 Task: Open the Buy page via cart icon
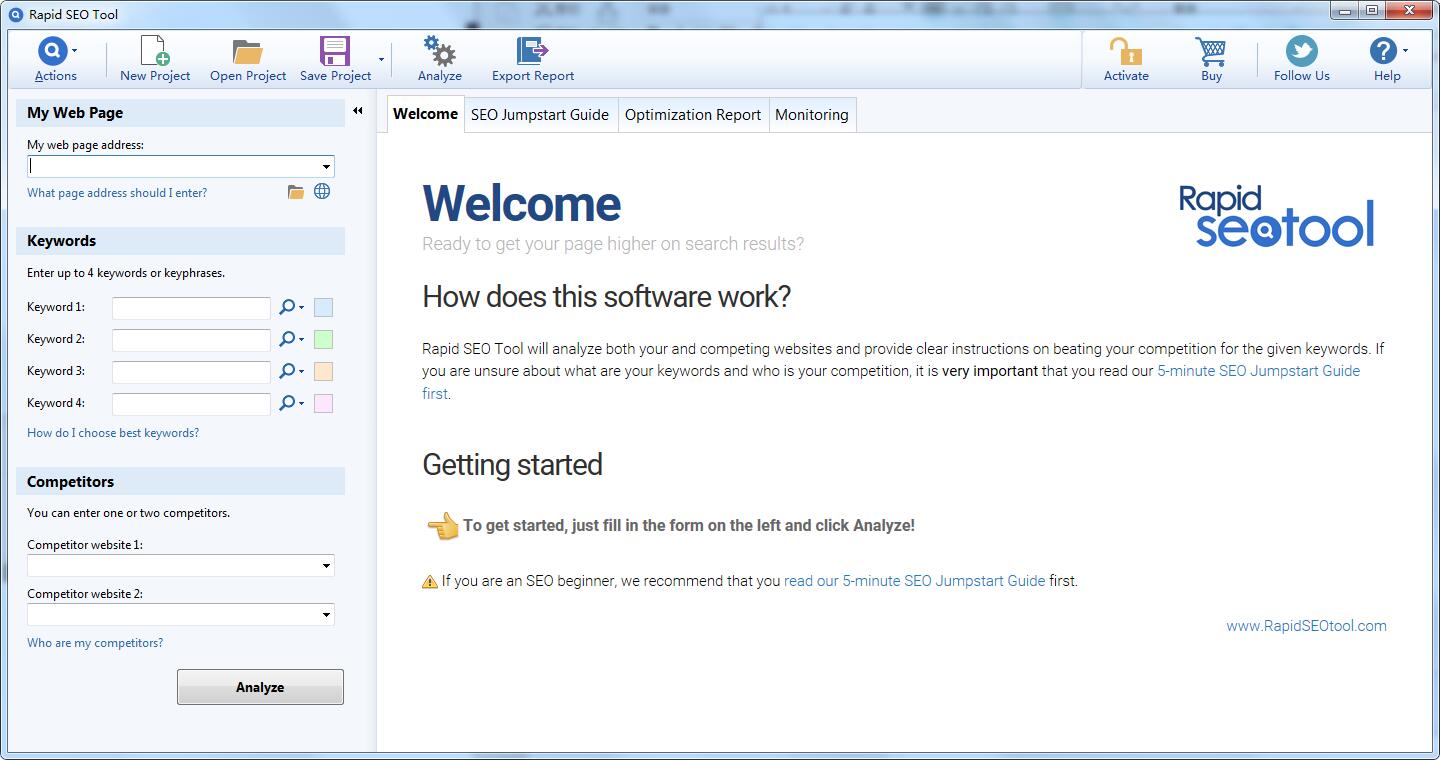[1210, 57]
